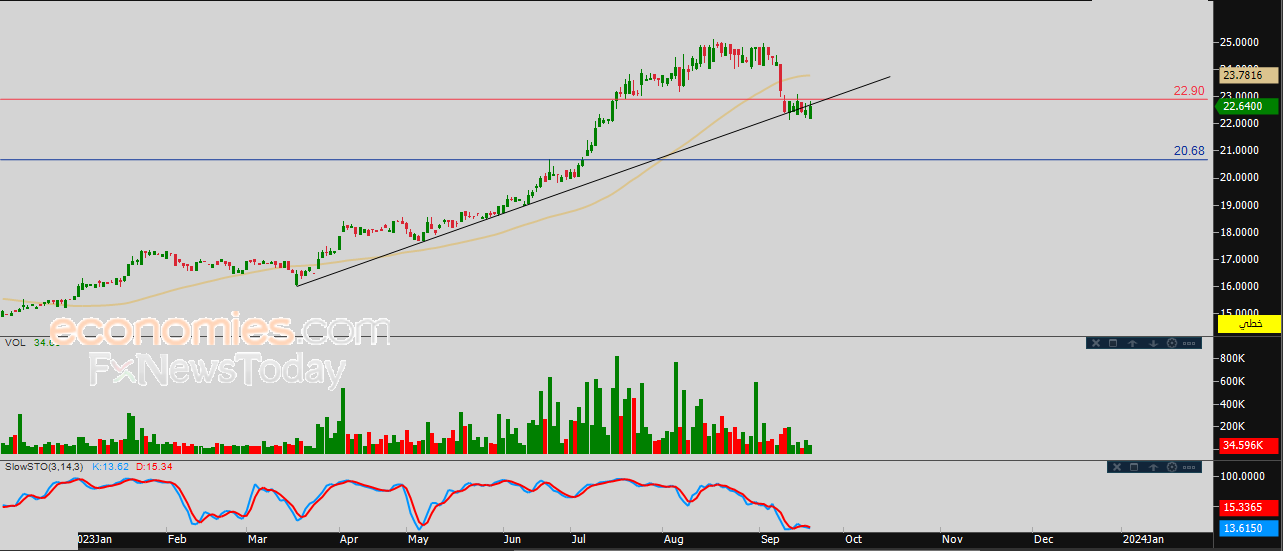The width and height of the screenshot is (1283, 551).
Task: Click the 400K volume axis label
Action: pyautogui.click(x=1234, y=404)
